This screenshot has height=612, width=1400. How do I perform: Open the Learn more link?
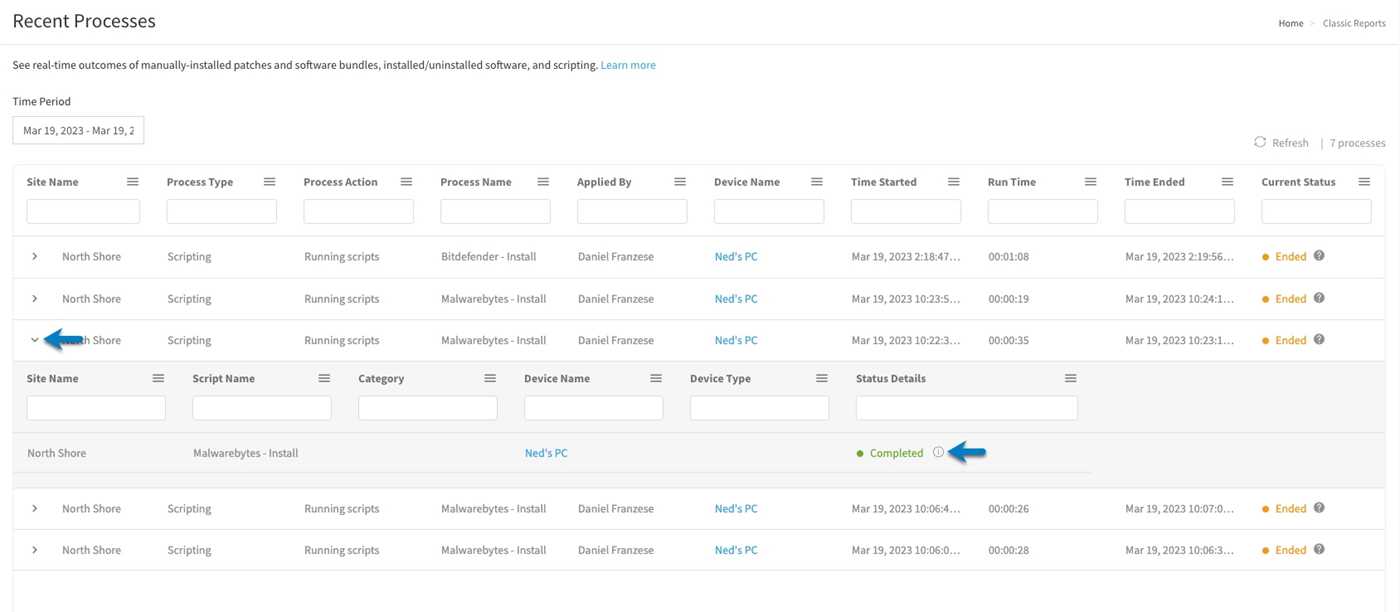(x=628, y=65)
